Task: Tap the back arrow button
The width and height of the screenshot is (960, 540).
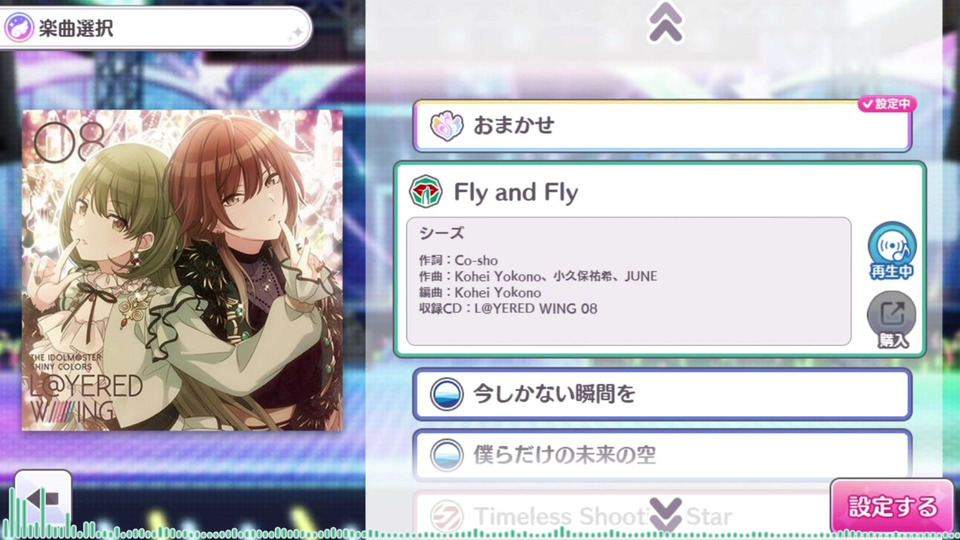Action: (x=43, y=499)
